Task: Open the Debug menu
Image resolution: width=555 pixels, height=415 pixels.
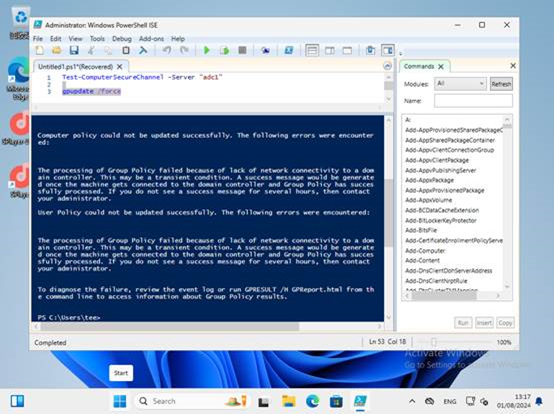Action: [x=122, y=39]
